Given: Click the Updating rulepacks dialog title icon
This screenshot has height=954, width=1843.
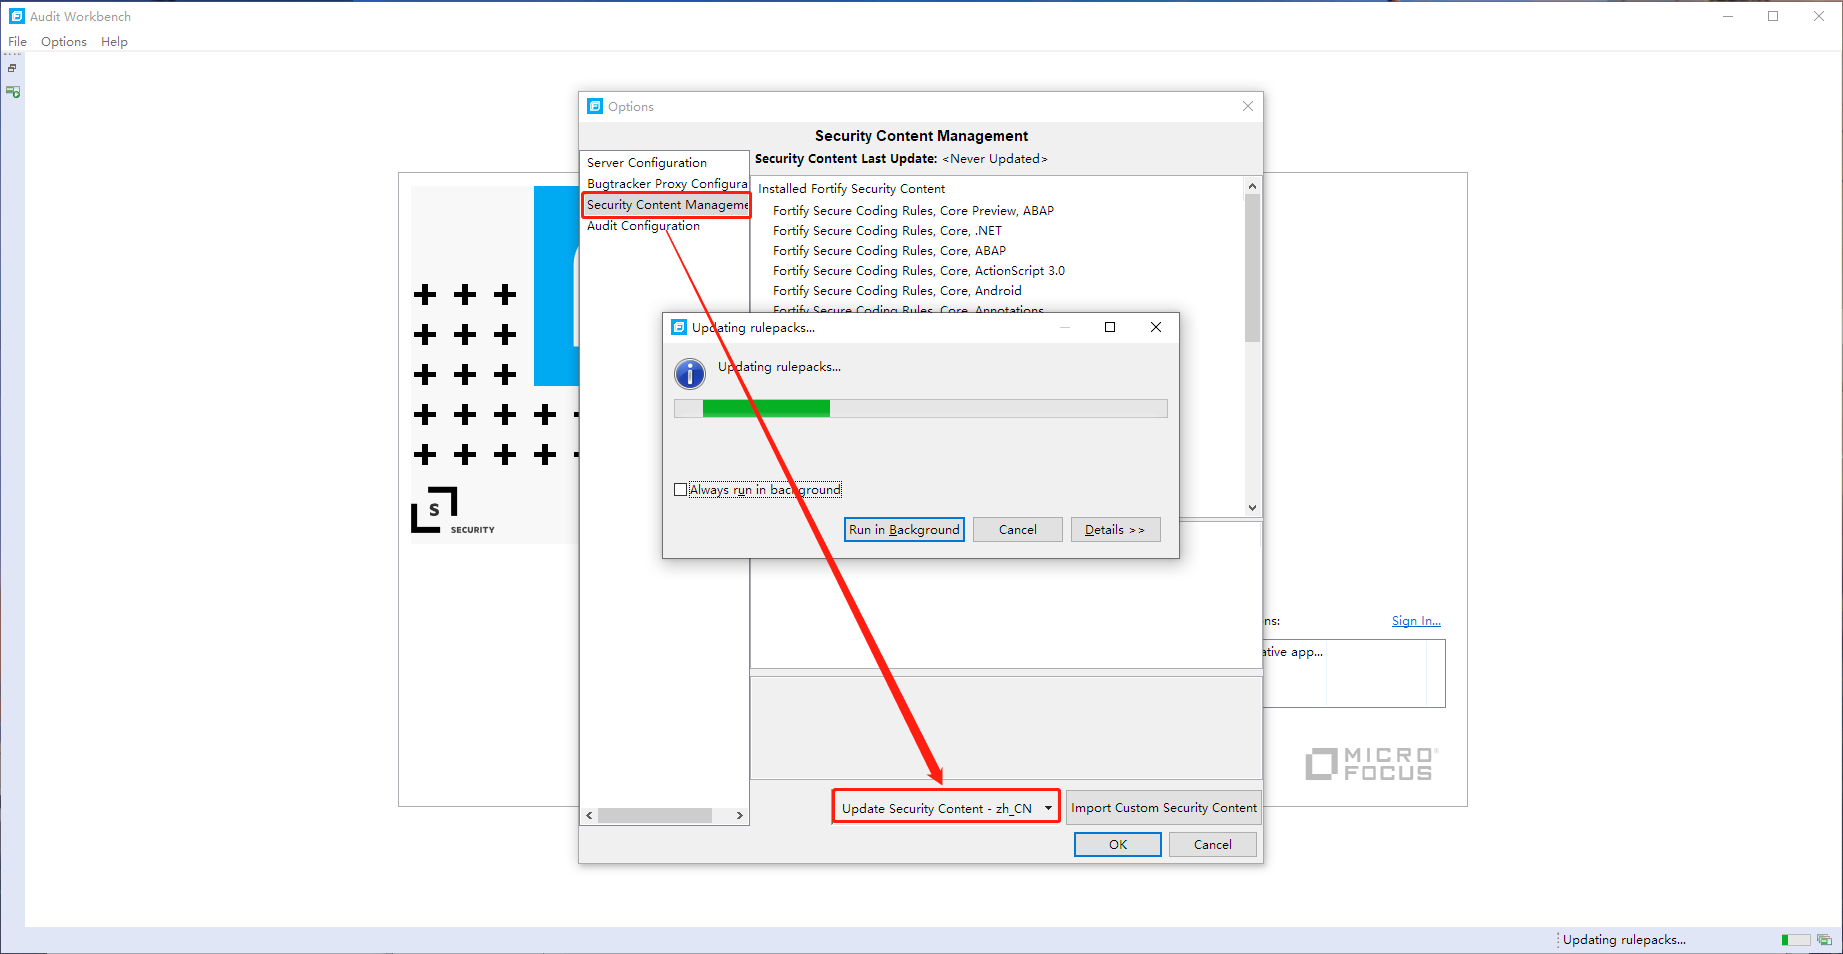Looking at the screenshot, I should [679, 327].
